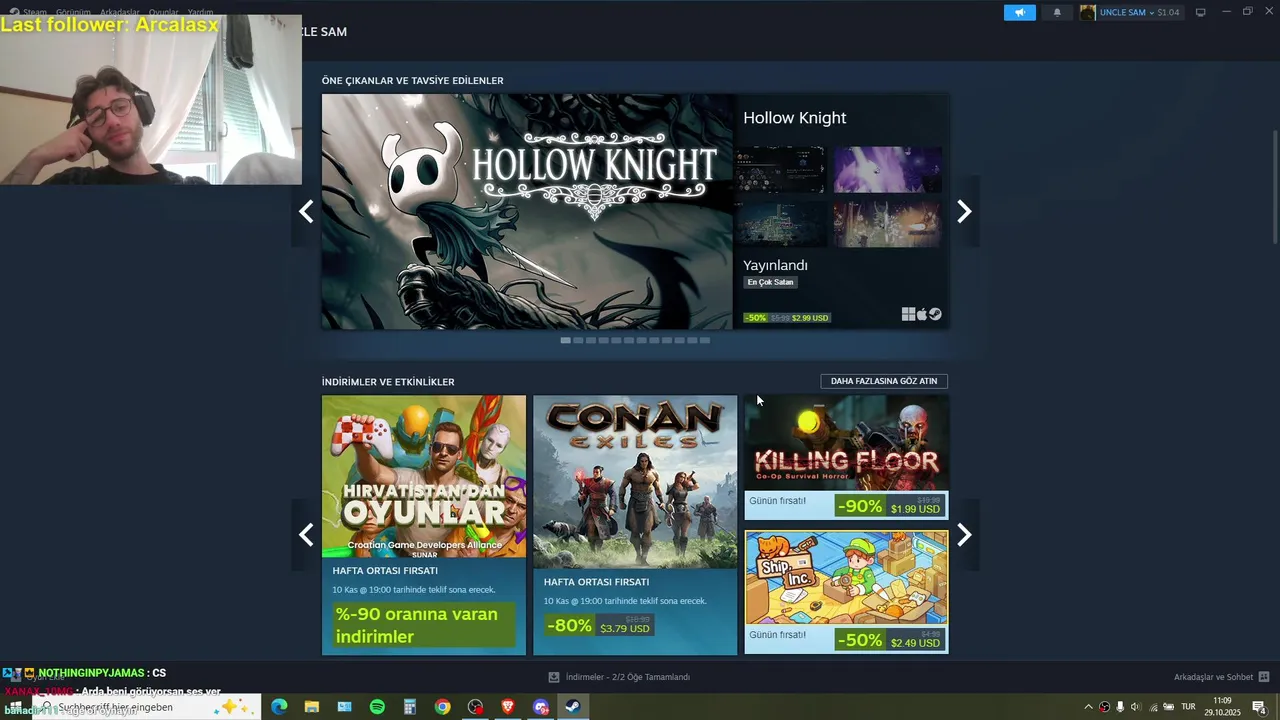Screen dimensions: 1280x720
Task: Open the taskbar clock showing 11:09
Action: [x=1222, y=707]
